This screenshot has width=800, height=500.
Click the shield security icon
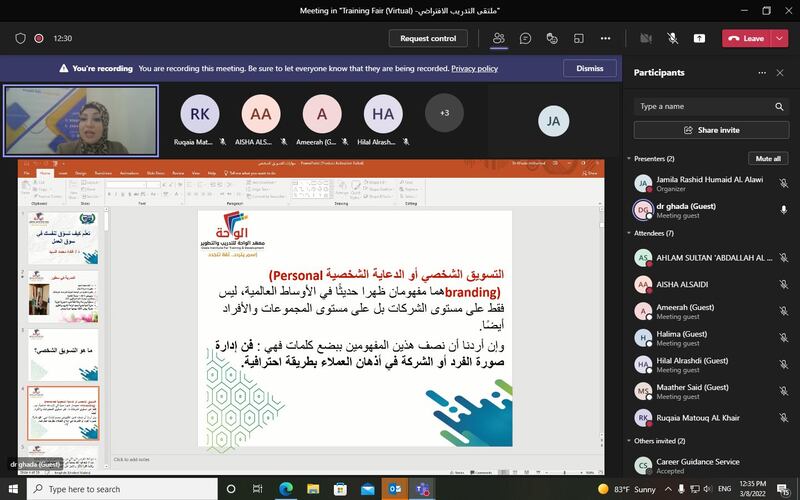(x=20, y=38)
